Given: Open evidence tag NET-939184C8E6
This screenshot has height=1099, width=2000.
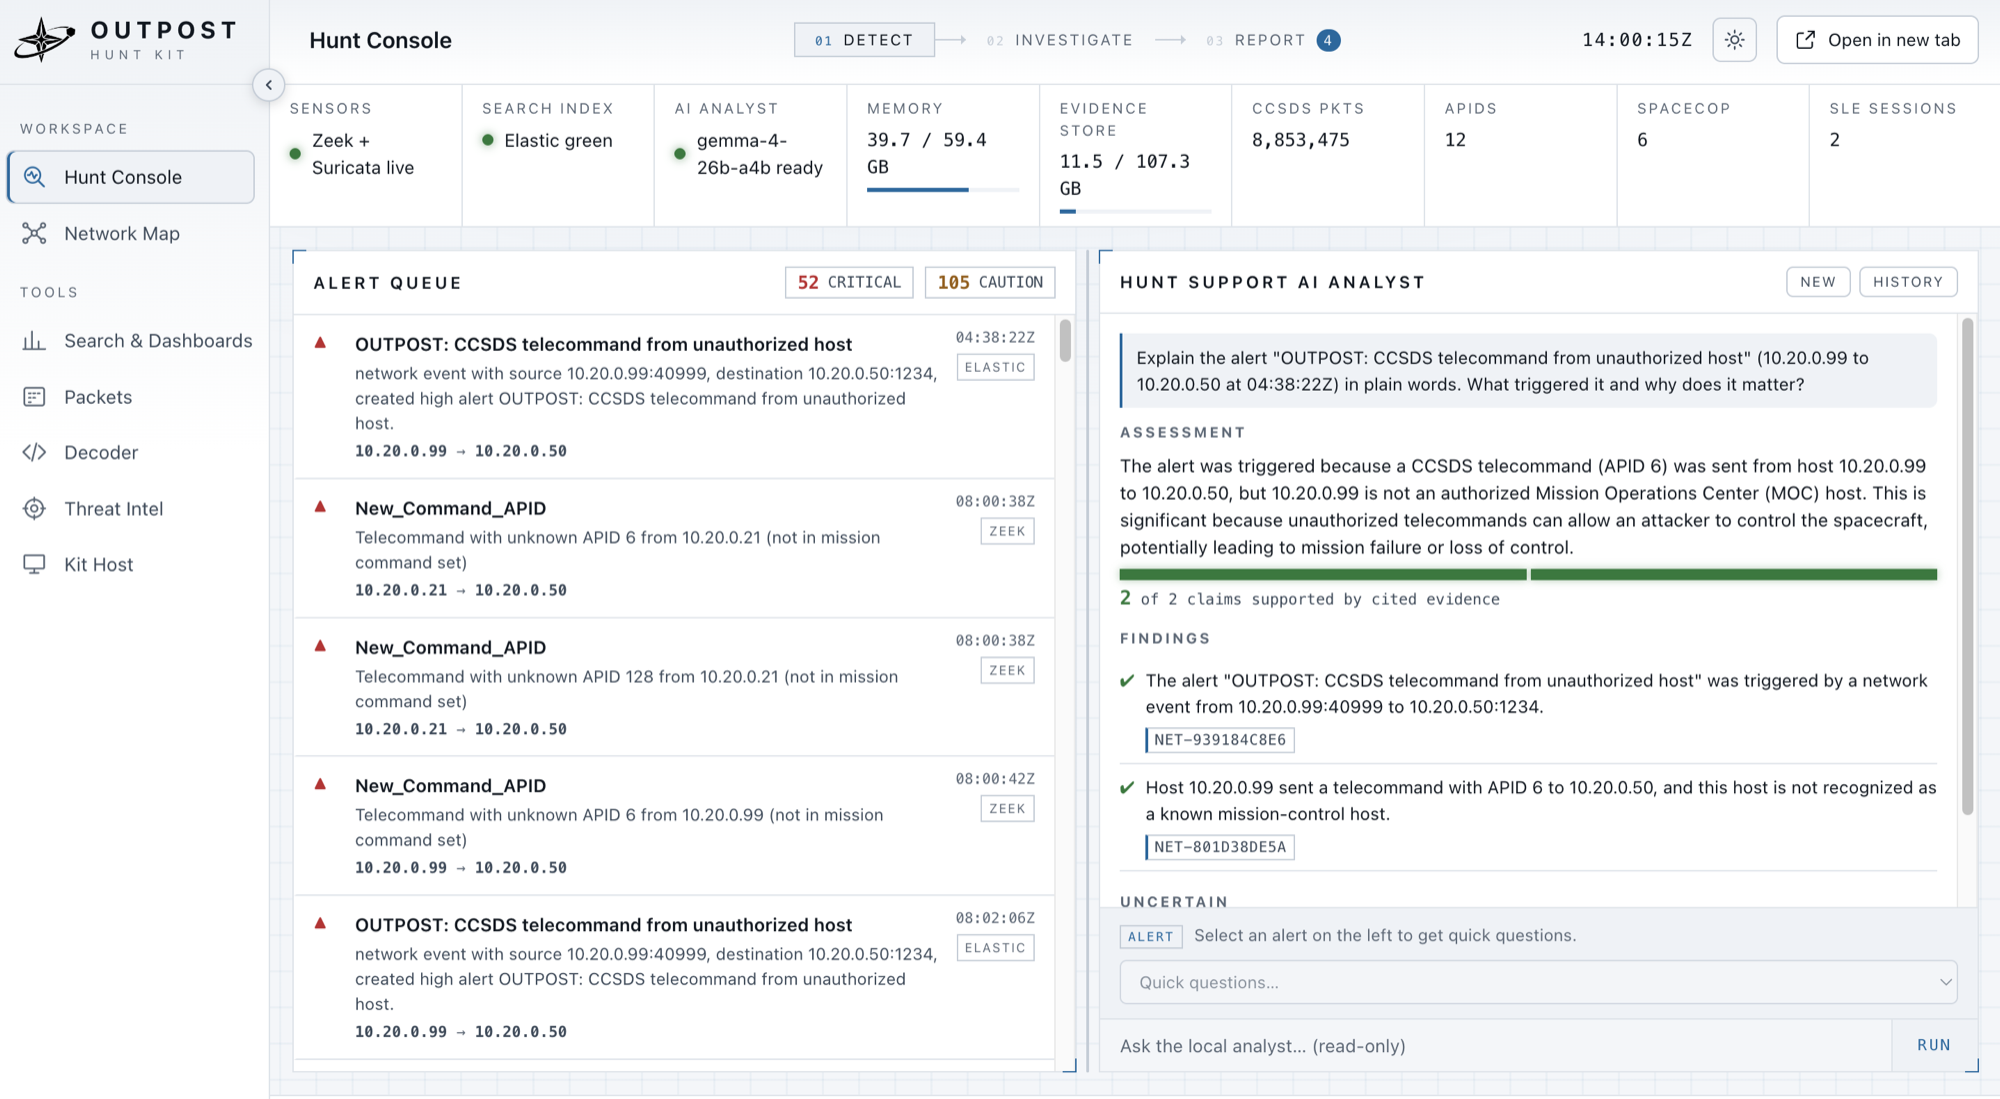Looking at the screenshot, I should pyautogui.click(x=1220, y=740).
